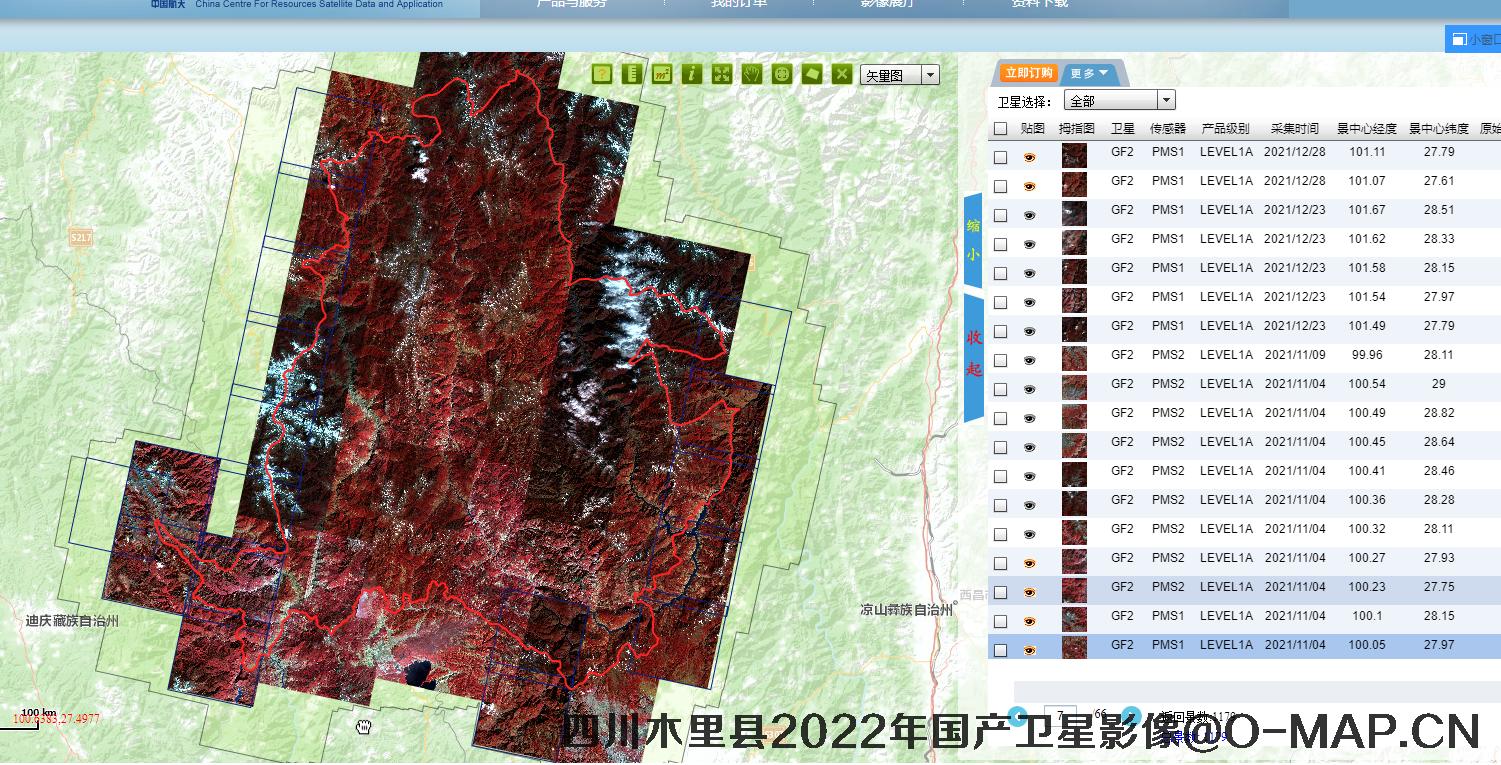This screenshot has width=1501, height=765.
Task: Open the 卫星选择 全部 dropdown
Action: pyautogui.click(x=1165, y=101)
